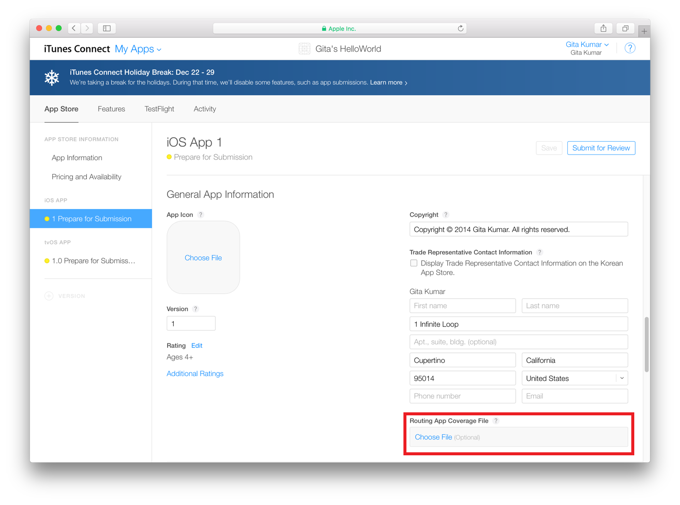Click the Last name field
This screenshot has height=505, width=680.
coord(575,305)
